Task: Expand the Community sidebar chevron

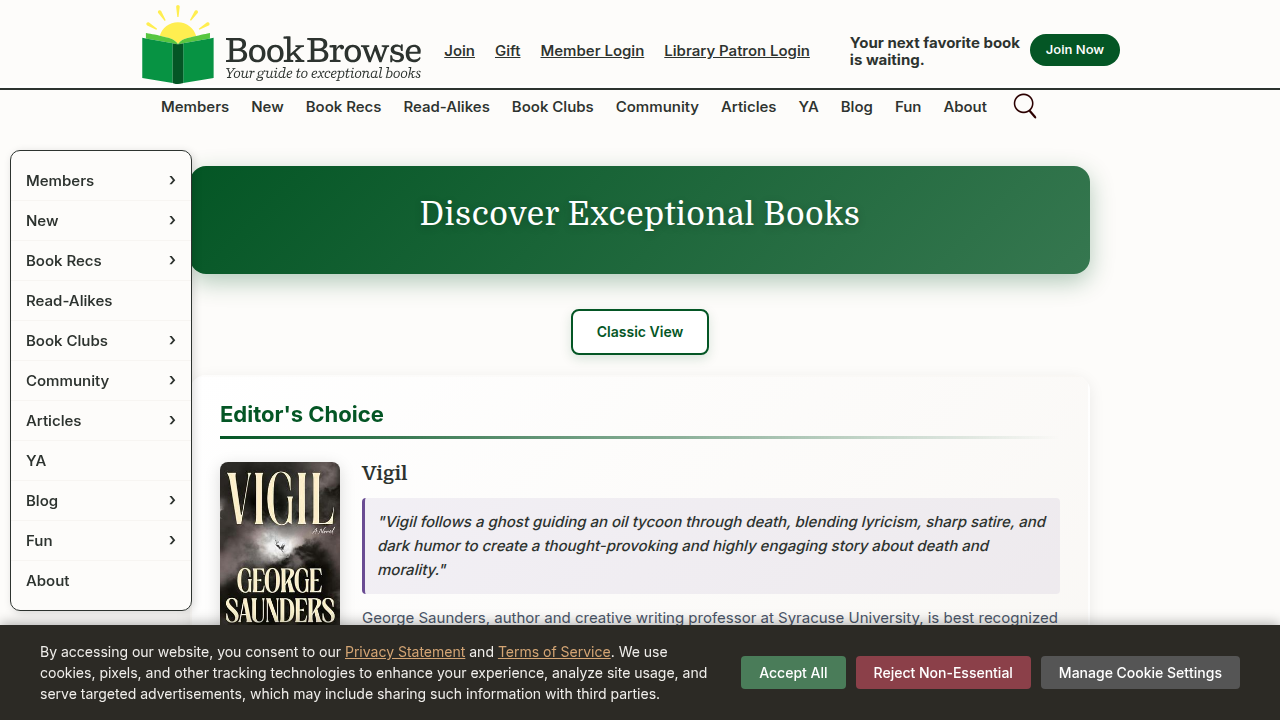Action: click(x=172, y=380)
